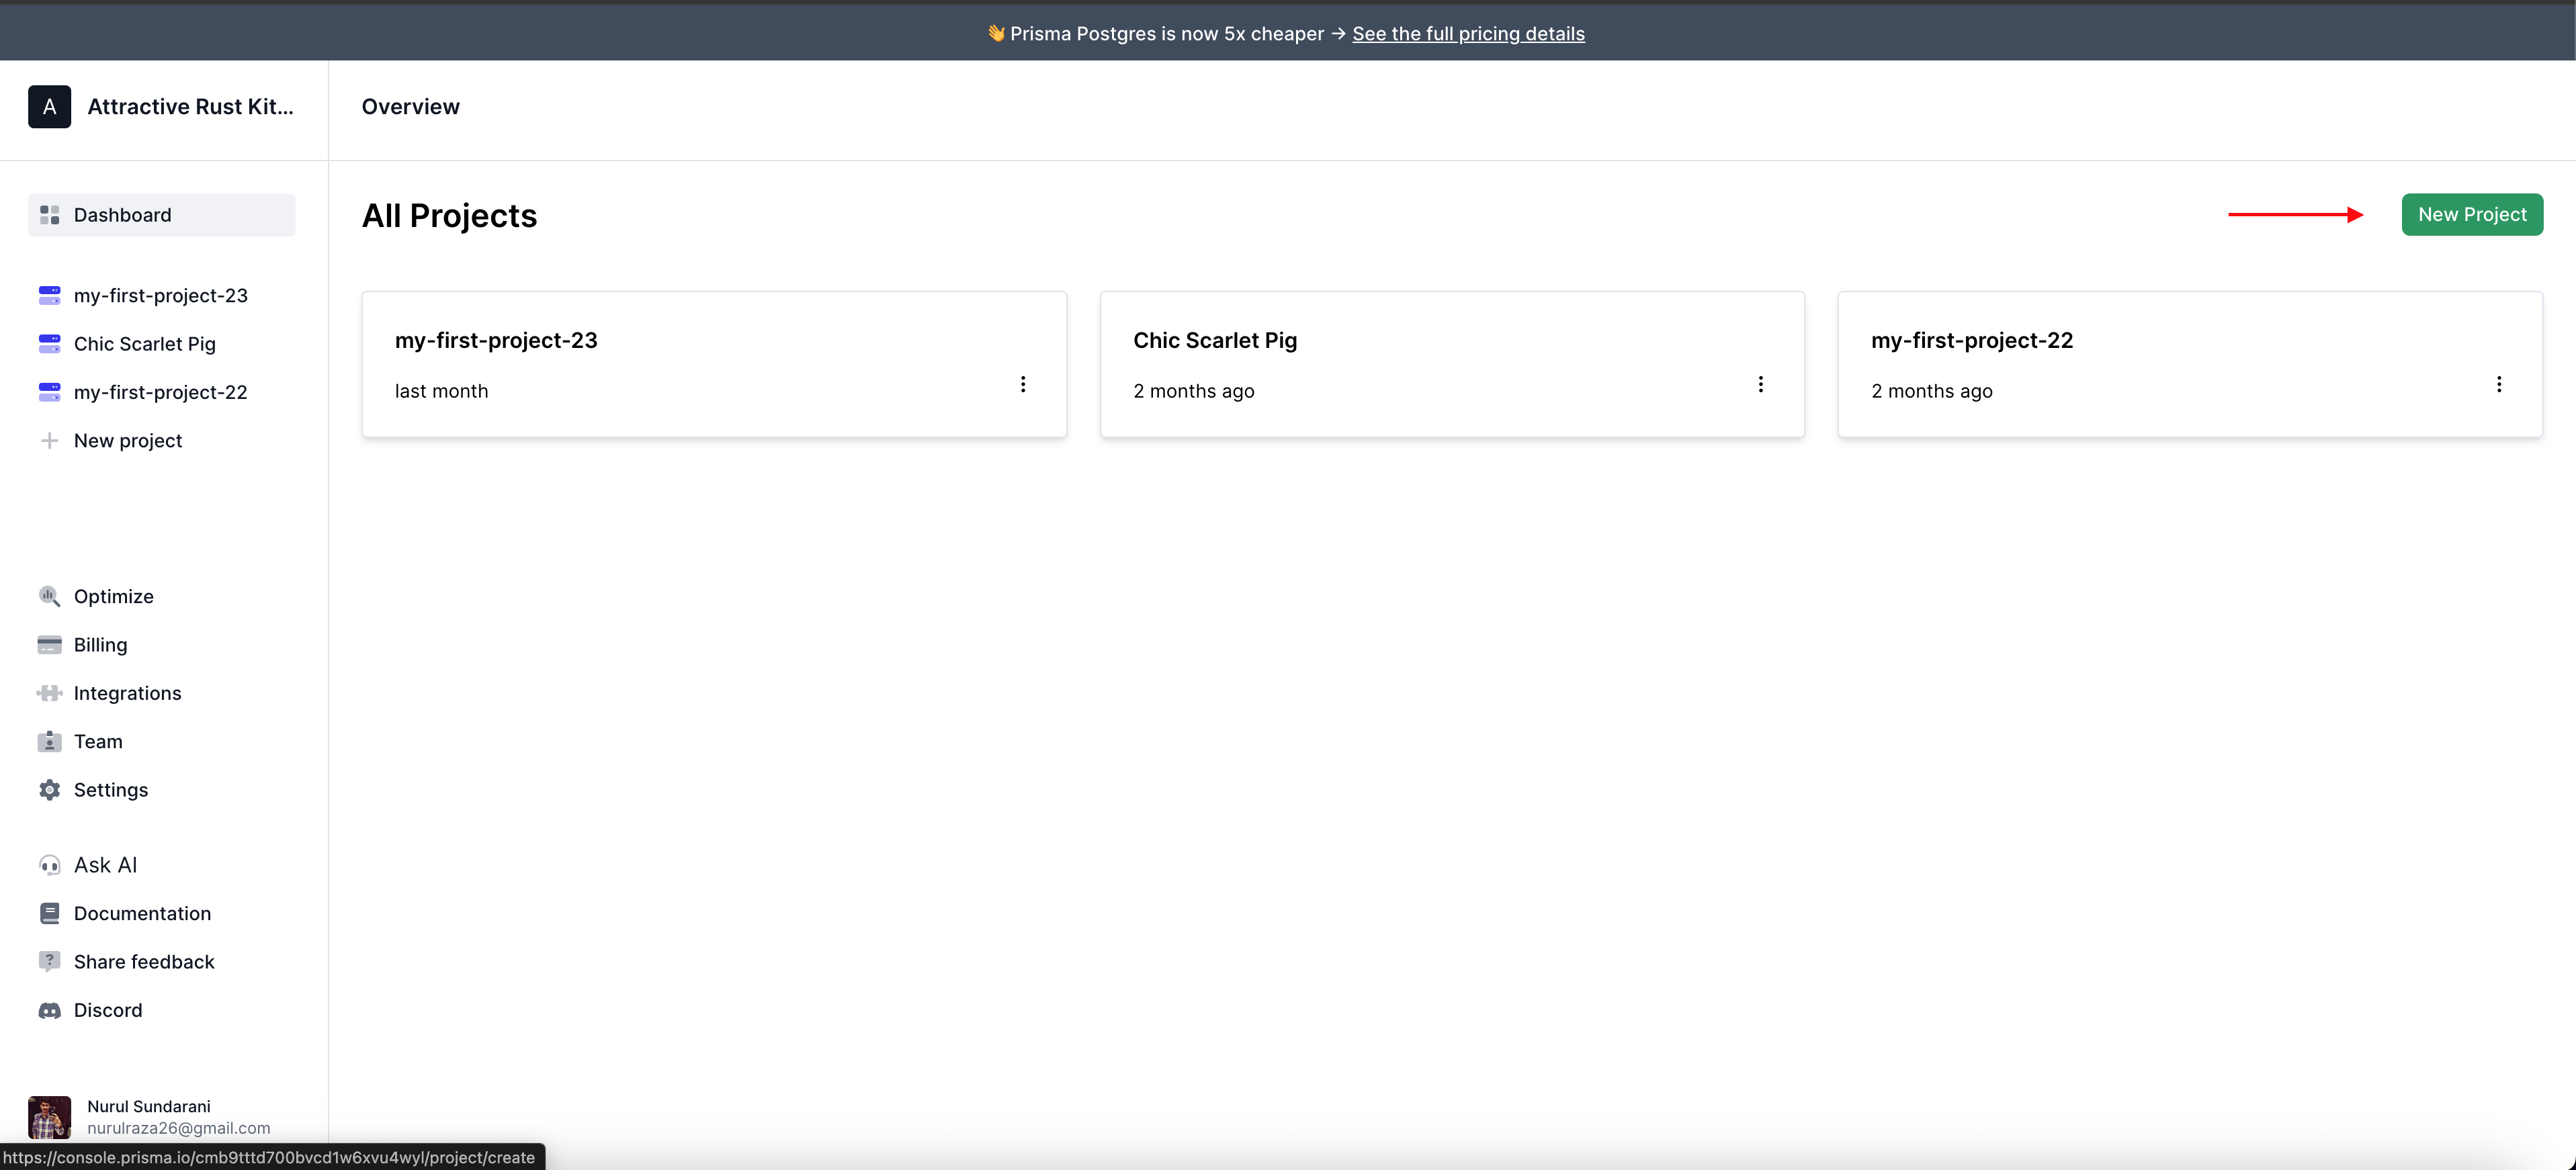Open the Attractive Rust Kit workspace switcher
This screenshot has width=2576, height=1170.
(x=161, y=107)
